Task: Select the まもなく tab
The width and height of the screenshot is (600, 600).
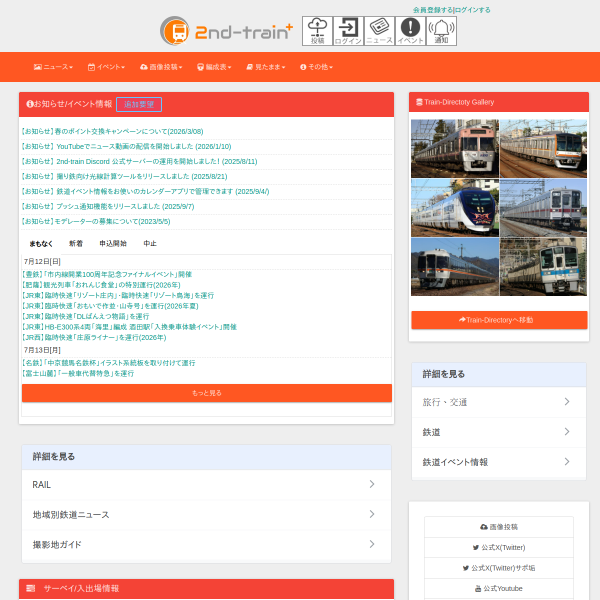Action: coord(41,244)
